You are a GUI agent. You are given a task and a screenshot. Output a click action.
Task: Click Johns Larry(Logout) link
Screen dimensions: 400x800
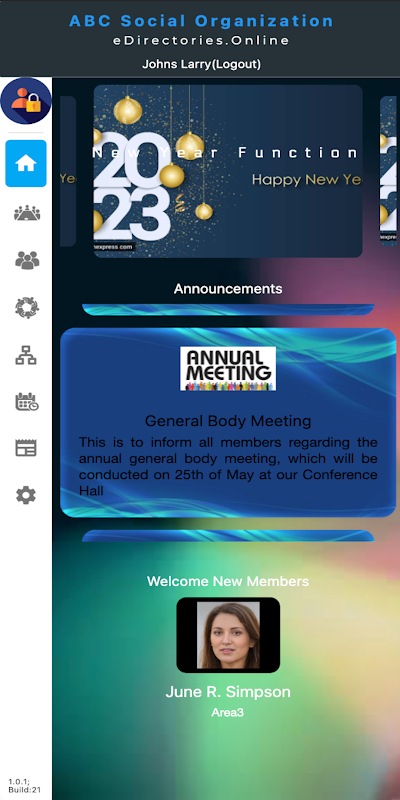(201, 64)
